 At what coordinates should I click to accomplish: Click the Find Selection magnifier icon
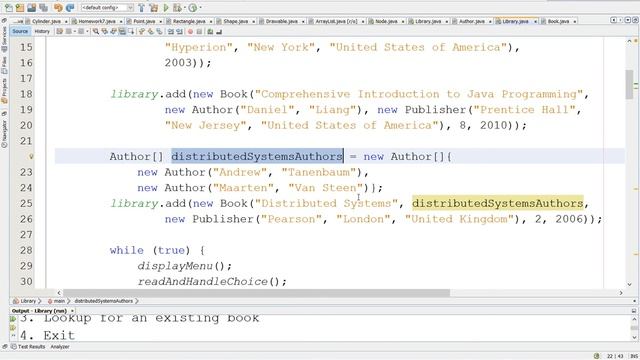point(96,31)
